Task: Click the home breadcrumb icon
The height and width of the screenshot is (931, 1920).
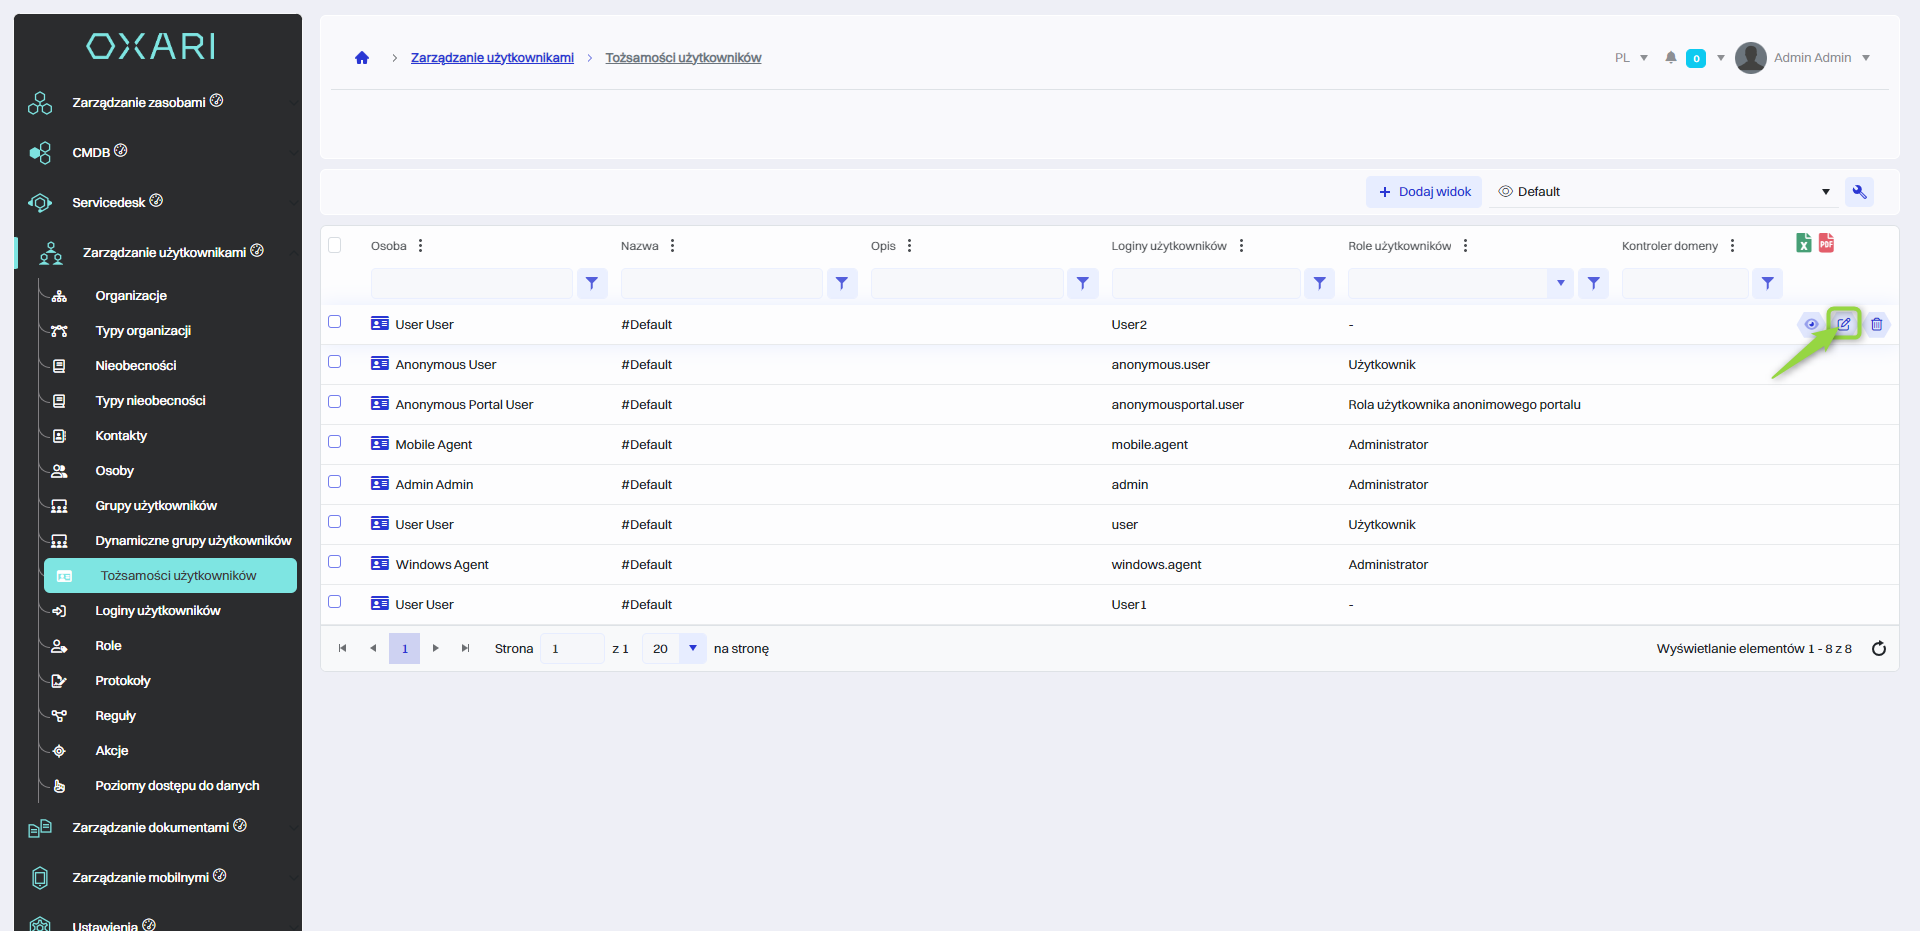Action: coord(362,58)
